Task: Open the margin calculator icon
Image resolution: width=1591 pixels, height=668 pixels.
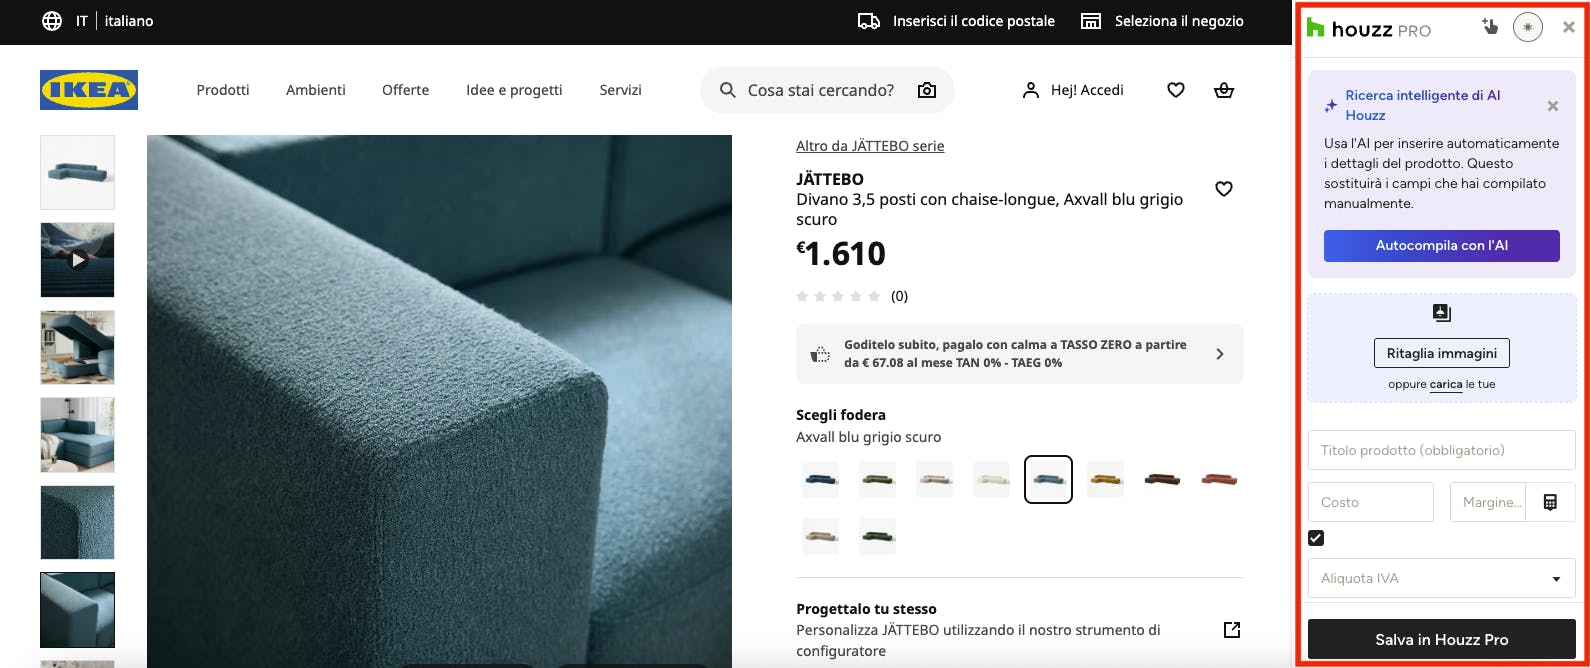Action: coord(1550,502)
